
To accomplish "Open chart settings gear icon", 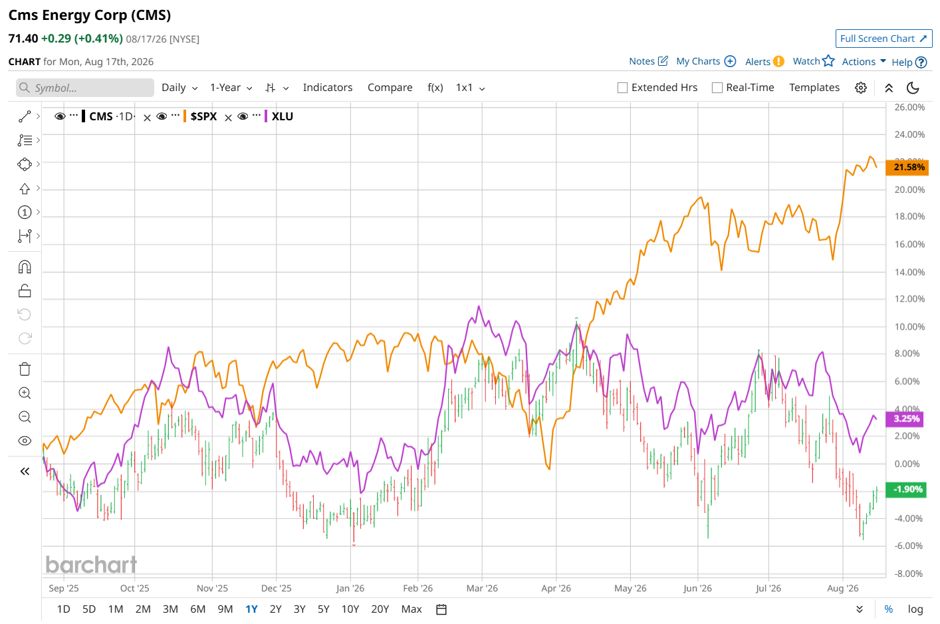I will coord(861,88).
